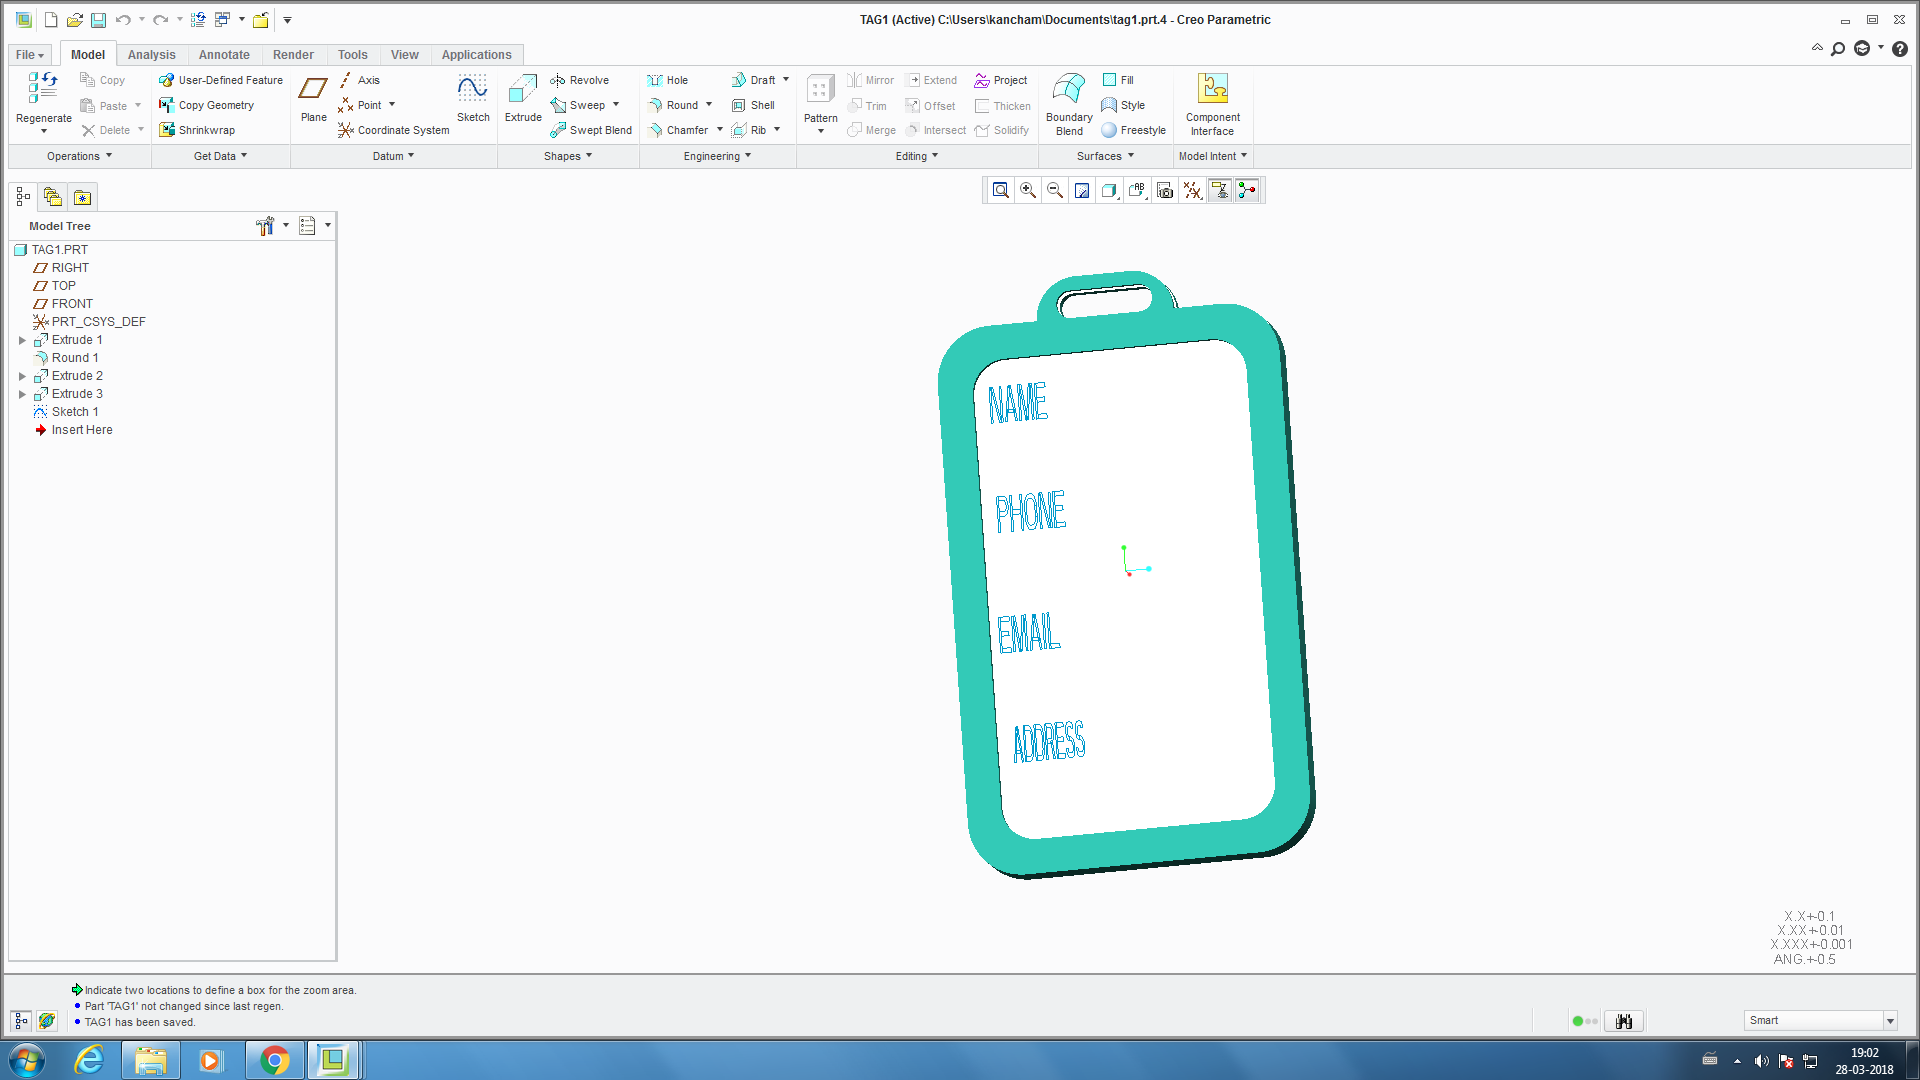The width and height of the screenshot is (1920, 1080).
Task: Open the Shrinkwrap tool
Action: pyautogui.click(x=197, y=130)
